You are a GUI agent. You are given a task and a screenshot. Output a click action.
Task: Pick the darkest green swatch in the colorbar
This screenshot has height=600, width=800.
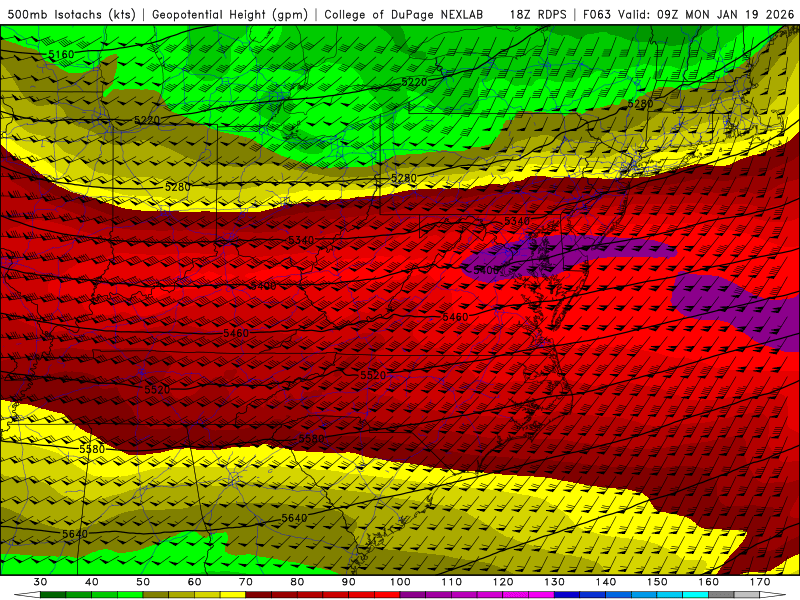[53, 595]
